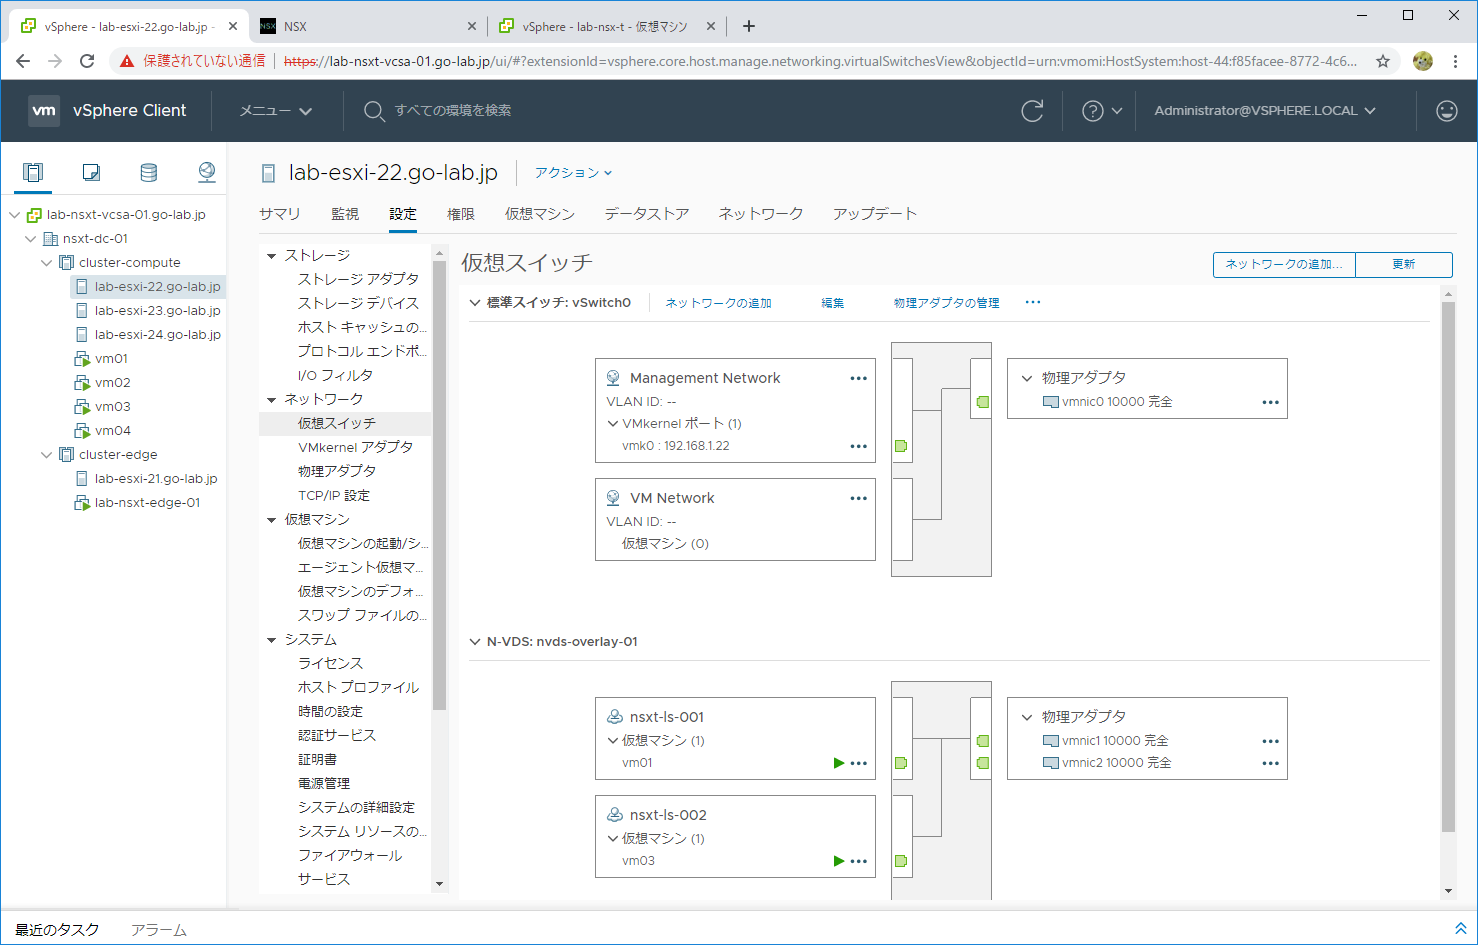Click the vm logo in header

point(44,111)
